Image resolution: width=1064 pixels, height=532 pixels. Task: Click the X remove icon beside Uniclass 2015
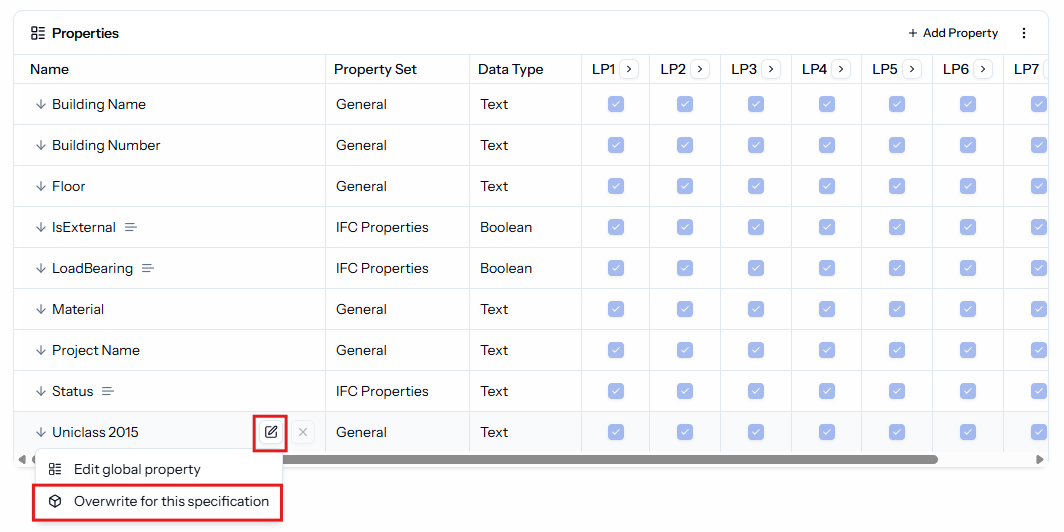303,432
